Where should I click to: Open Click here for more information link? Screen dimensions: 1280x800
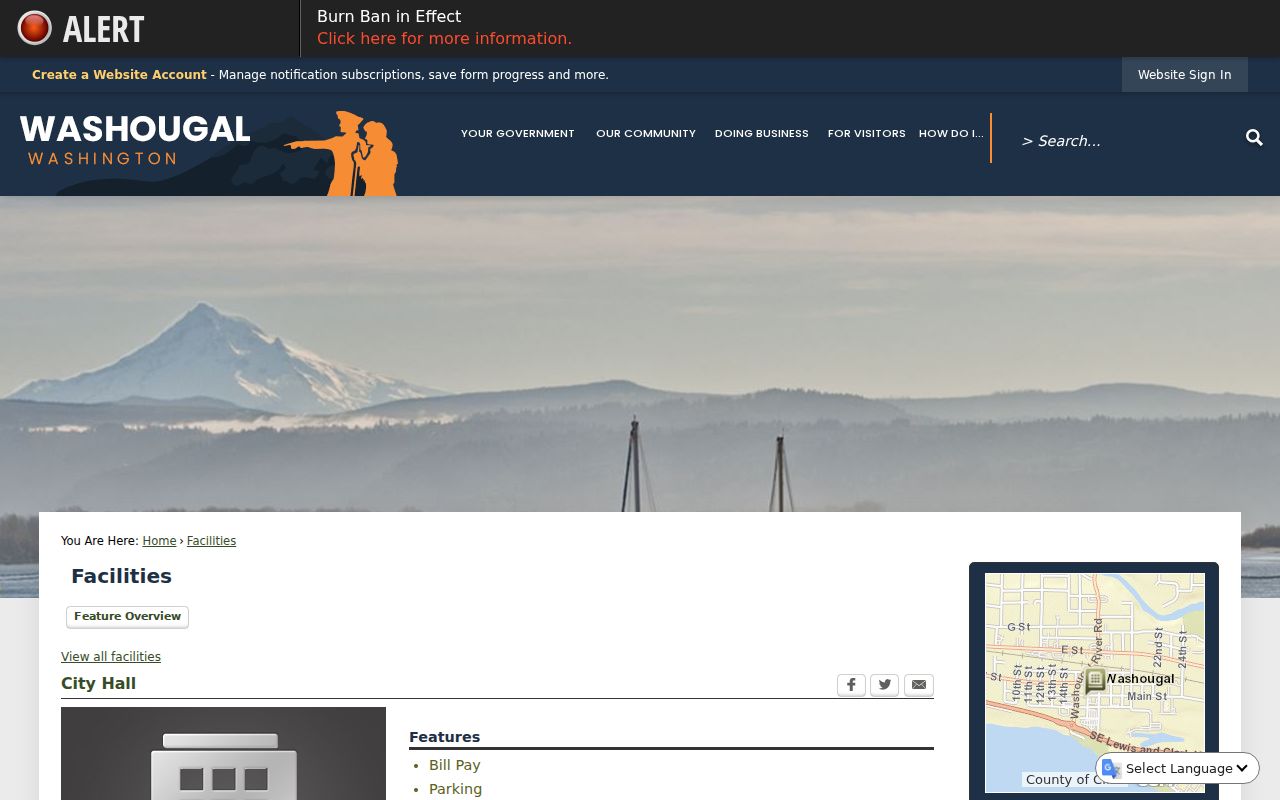tap(444, 39)
